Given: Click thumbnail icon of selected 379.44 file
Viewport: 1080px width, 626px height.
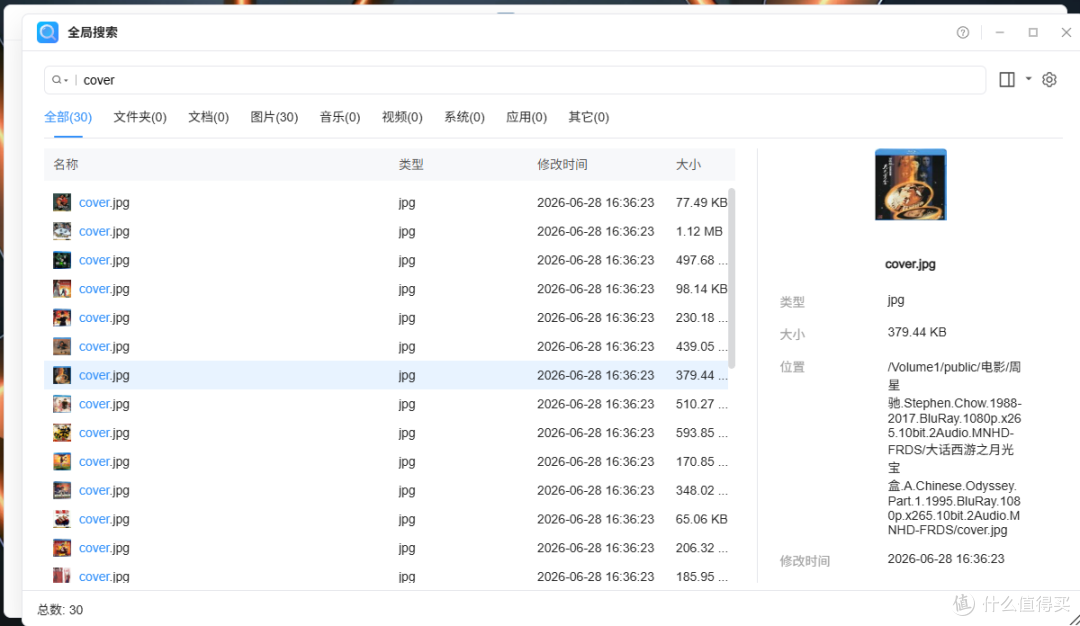Looking at the screenshot, I should (62, 375).
